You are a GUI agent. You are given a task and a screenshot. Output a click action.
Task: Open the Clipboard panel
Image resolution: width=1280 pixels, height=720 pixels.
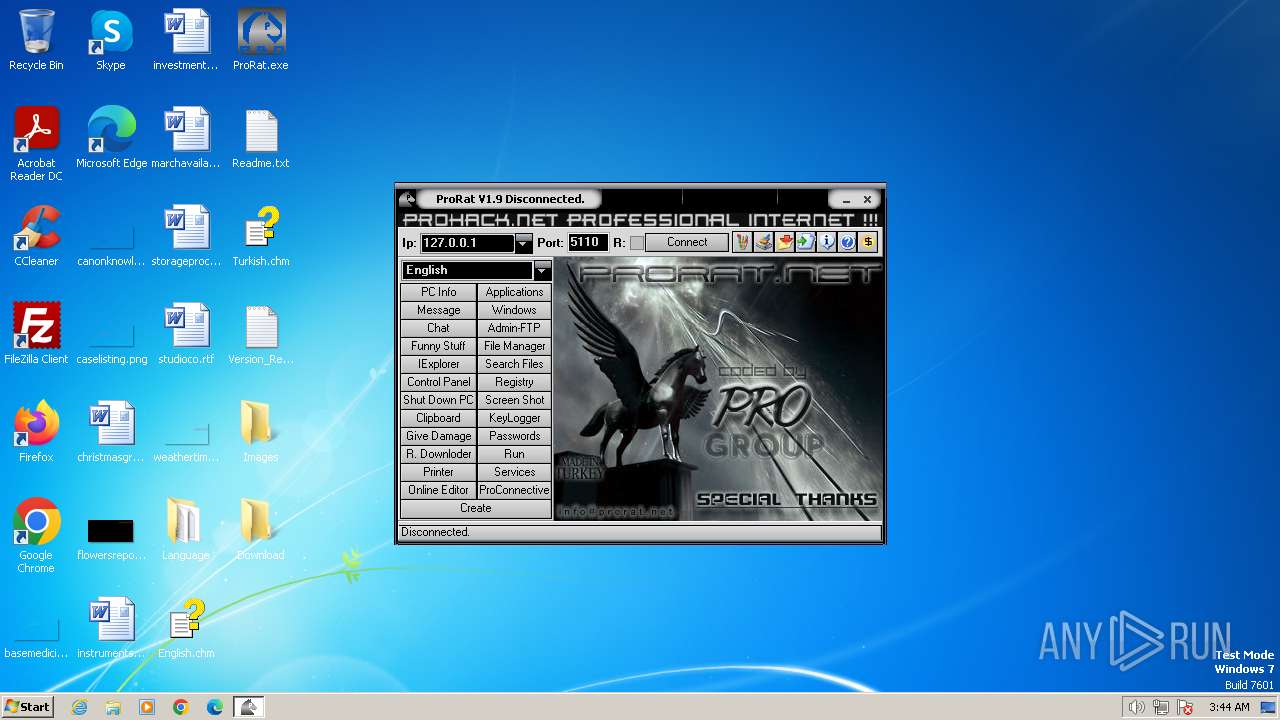point(438,418)
